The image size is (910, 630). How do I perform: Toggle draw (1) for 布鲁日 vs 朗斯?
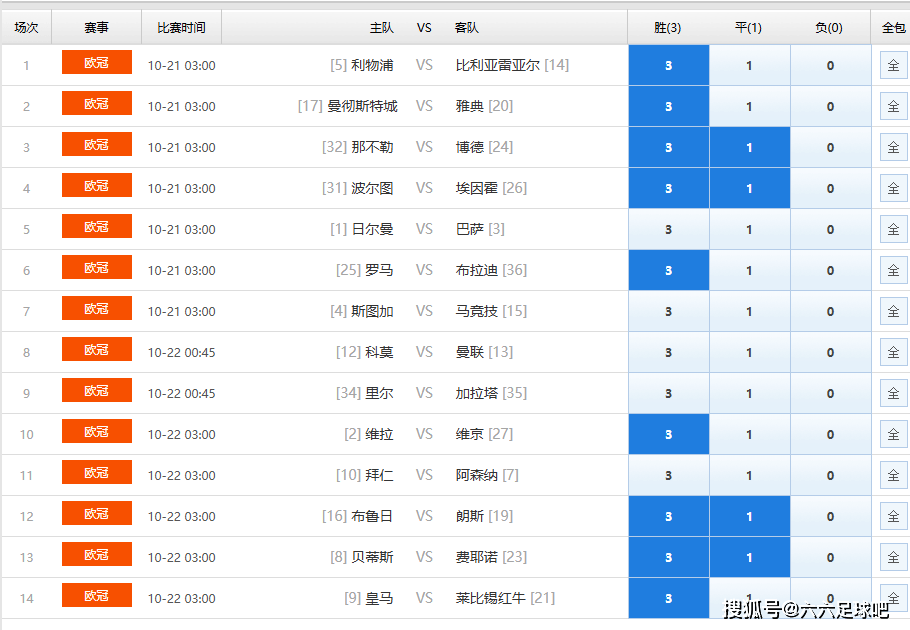pyautogui.click(x=749, y=516)
